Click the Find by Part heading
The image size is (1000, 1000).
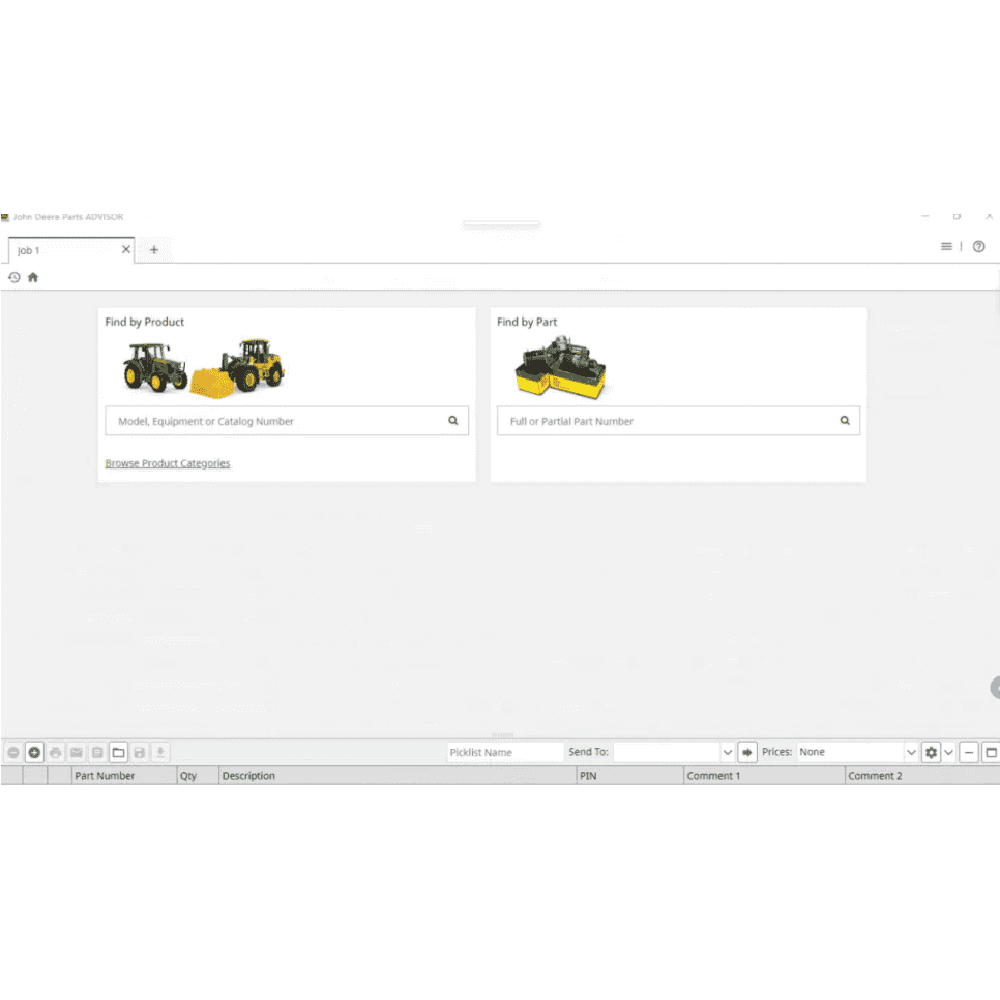527,322
